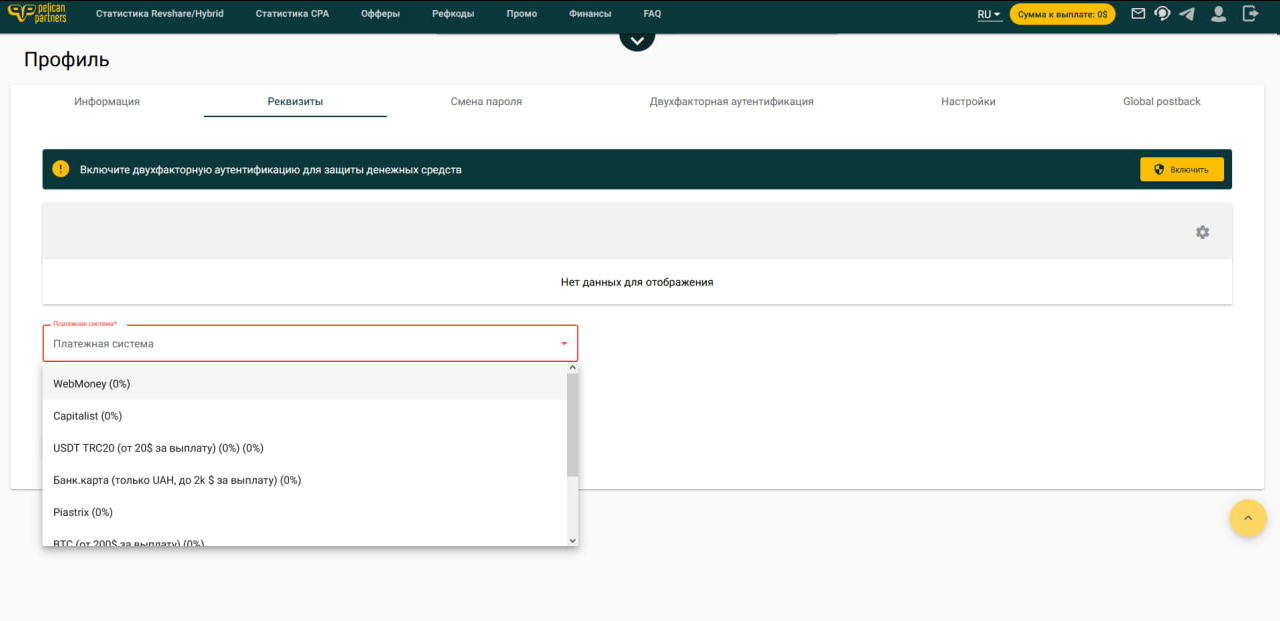This screenshot has width=1280, height=621.
Task: Expand the RU language selector
Action: point(988,14)
